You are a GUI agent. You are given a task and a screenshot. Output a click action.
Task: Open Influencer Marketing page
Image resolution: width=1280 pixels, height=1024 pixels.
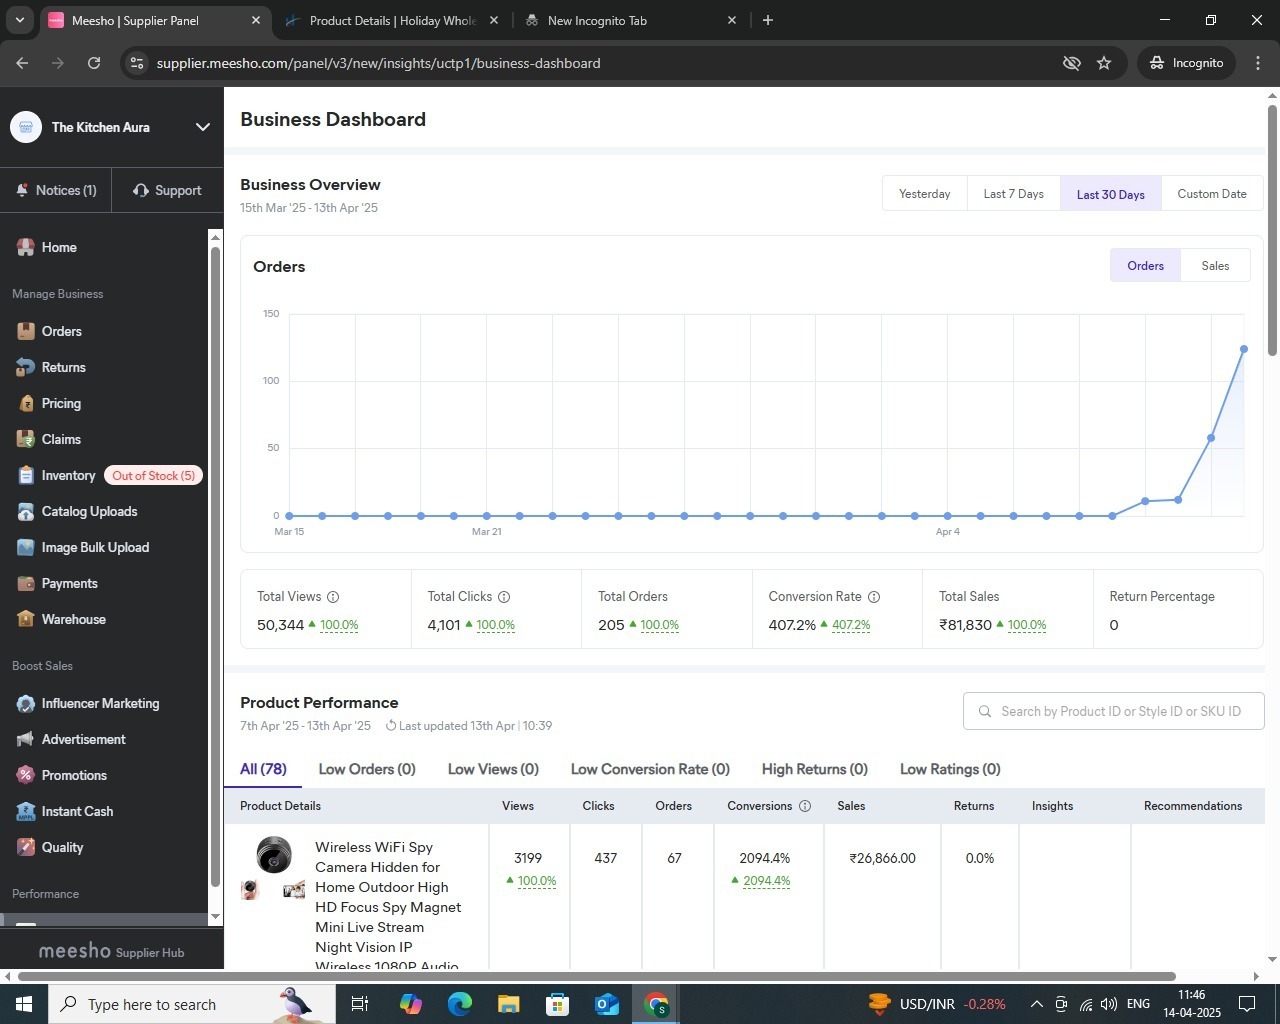click(x=100, y=703)
